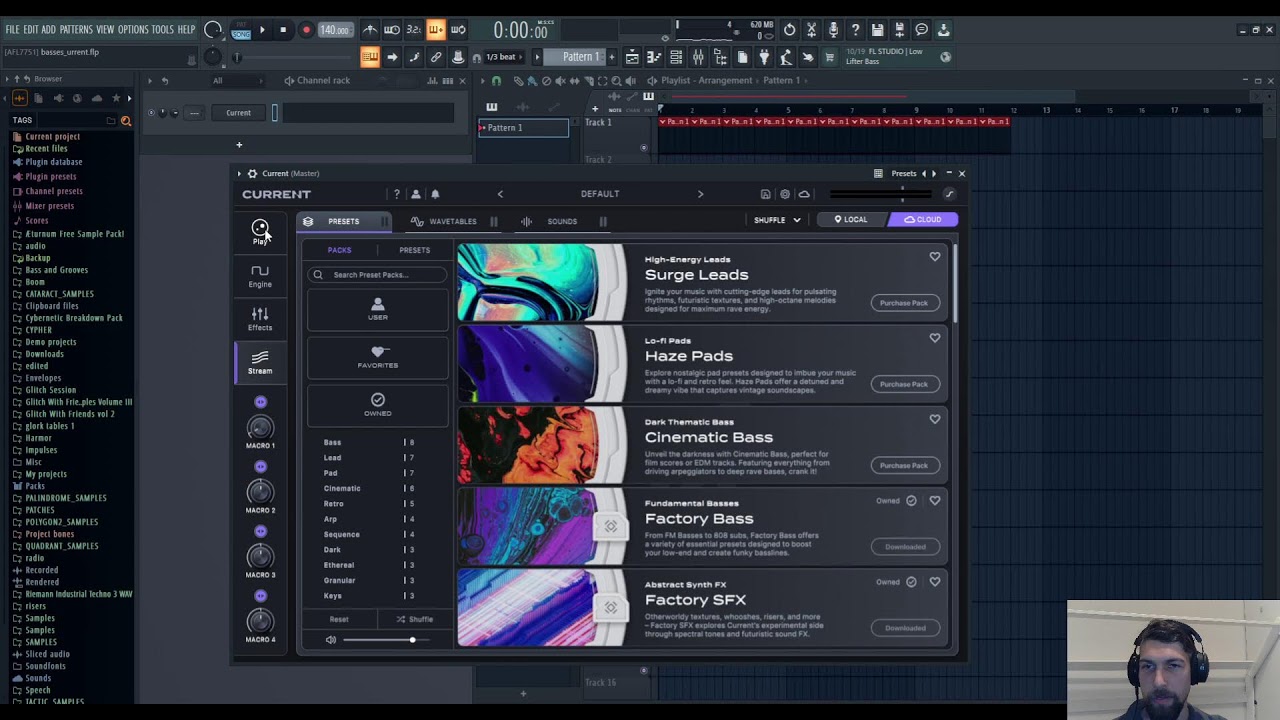The height and width of the screenshot is (720, 1280).
Task: Click the user account icon in Current
Action: [x=416, y=194]
